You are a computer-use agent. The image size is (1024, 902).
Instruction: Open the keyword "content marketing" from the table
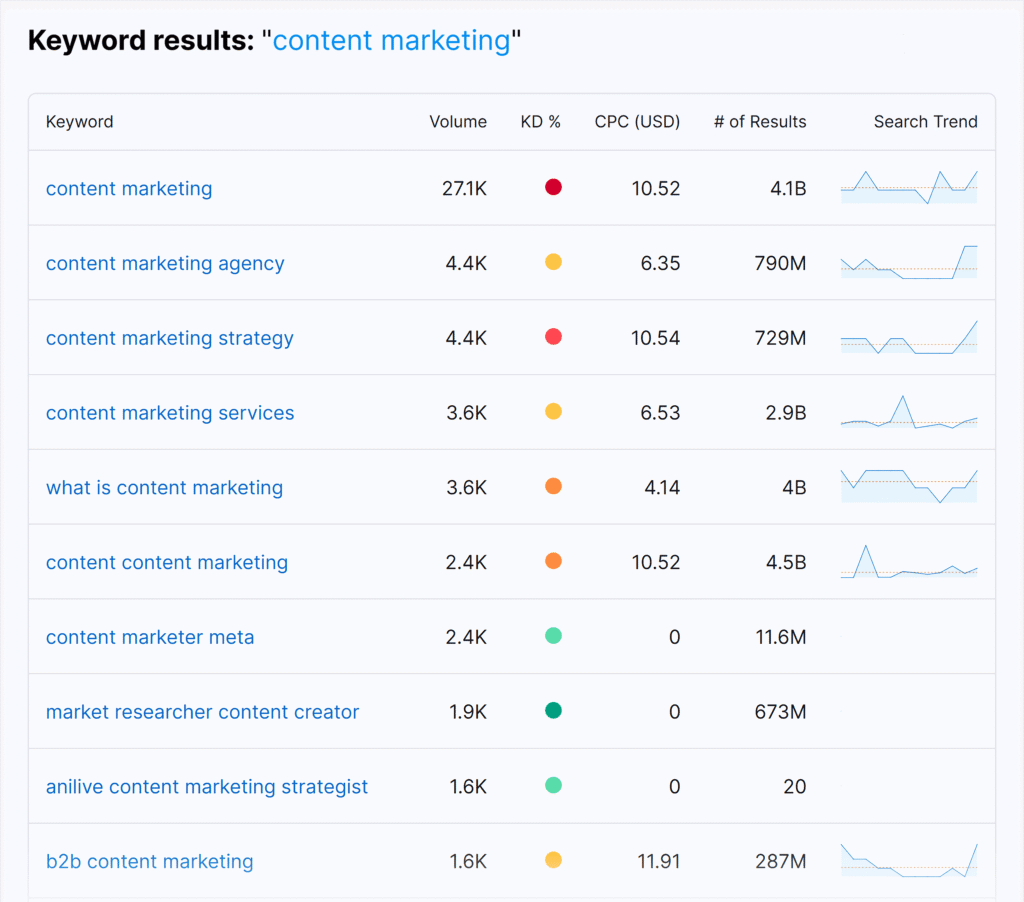click(x=129, y=188)
